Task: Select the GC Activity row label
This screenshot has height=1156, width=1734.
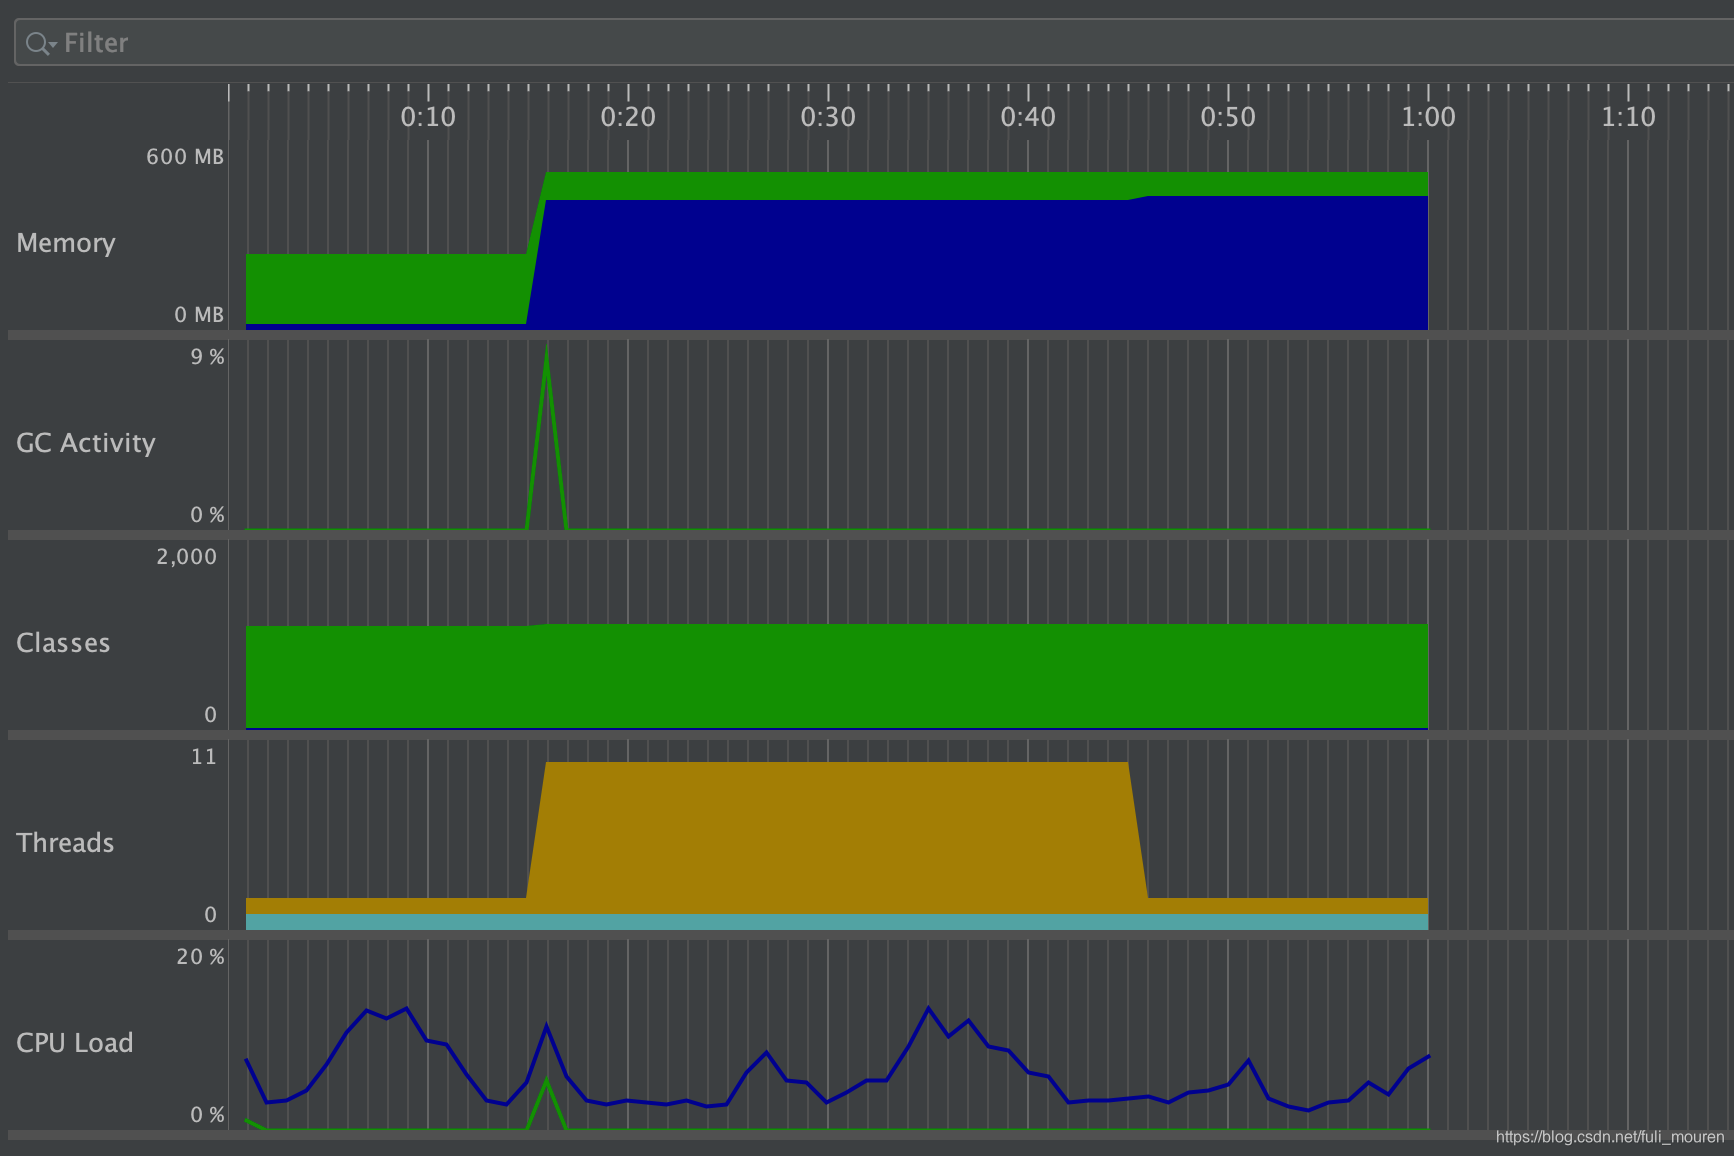Action: click(86, 443)
